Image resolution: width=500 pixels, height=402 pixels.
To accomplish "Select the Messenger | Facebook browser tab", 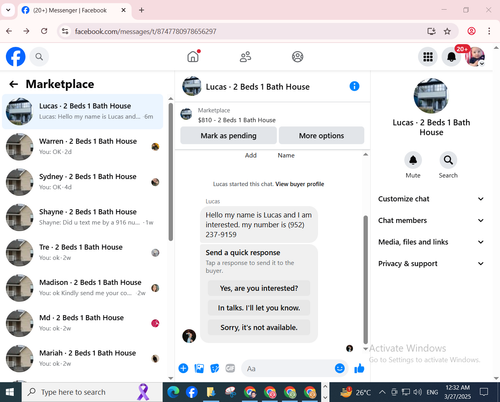I will [74, 10].
